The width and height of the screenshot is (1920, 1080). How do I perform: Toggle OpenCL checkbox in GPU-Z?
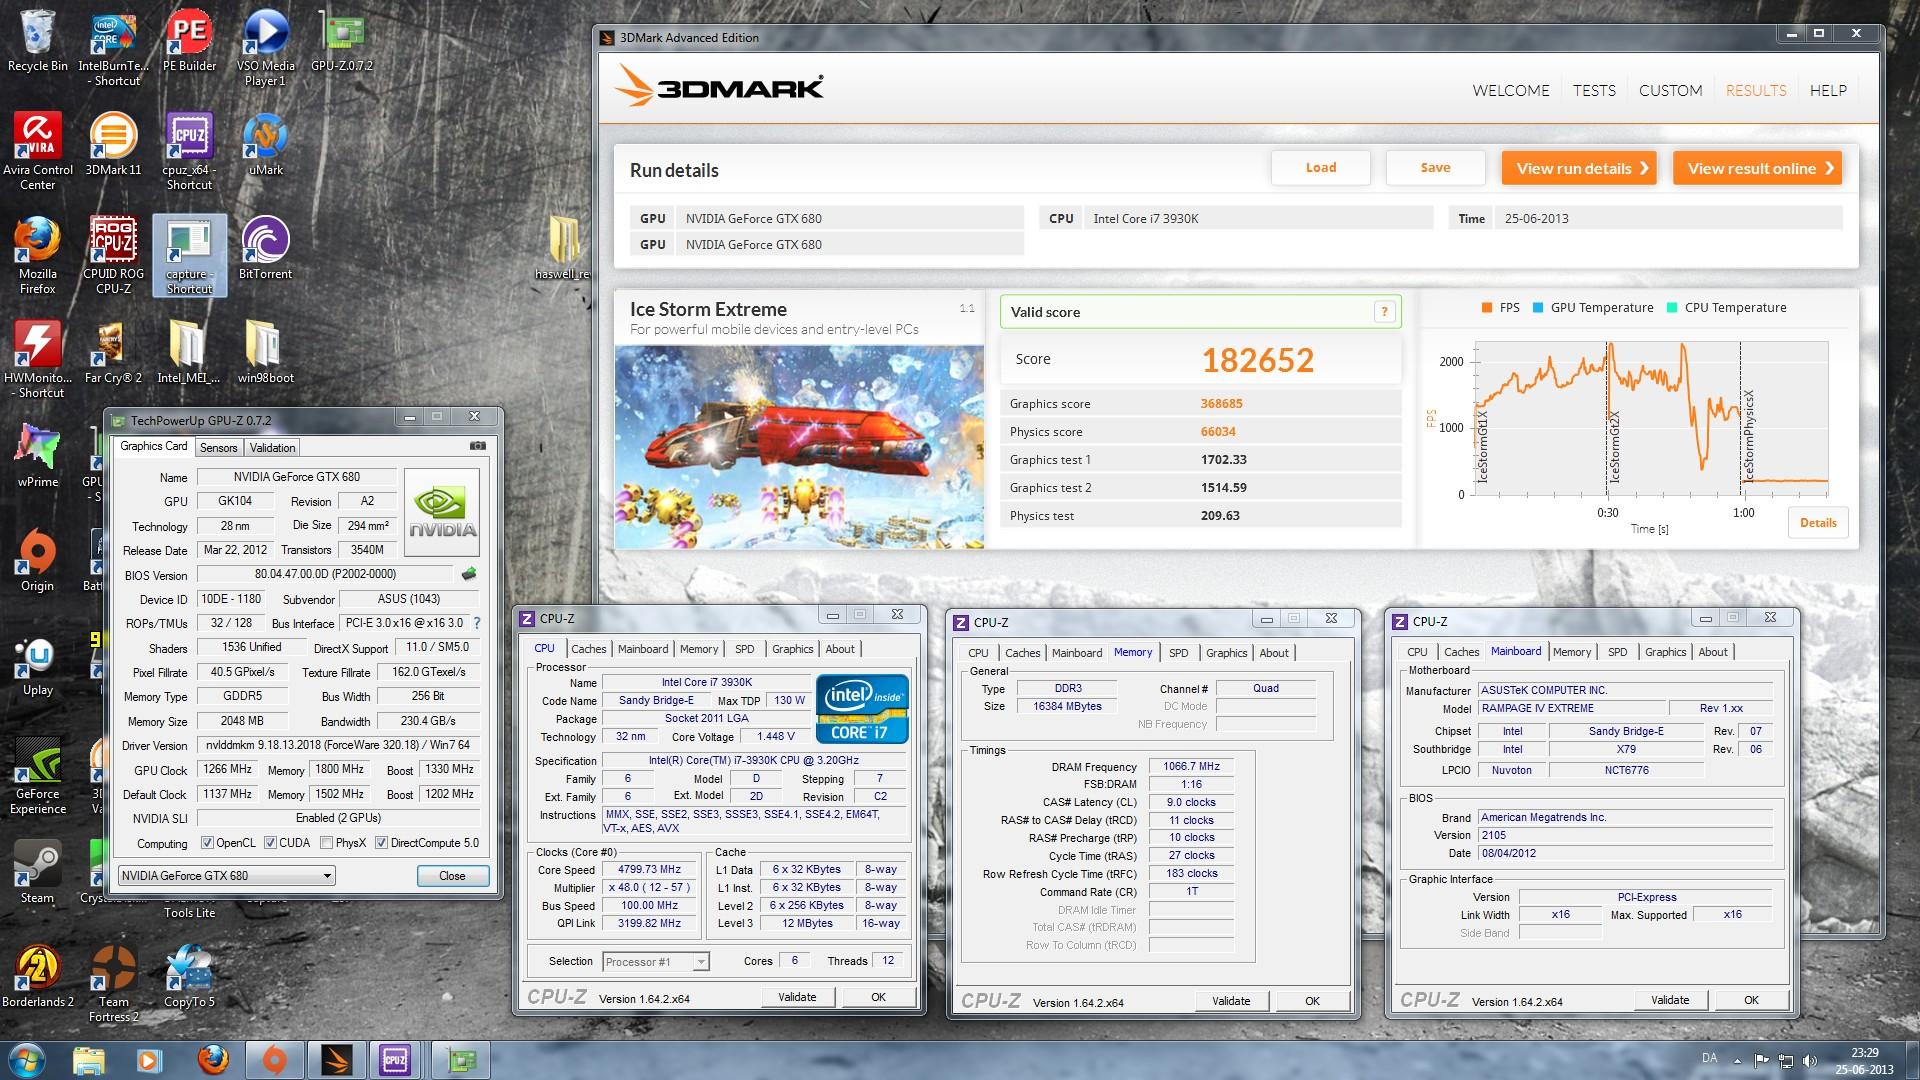207,843
